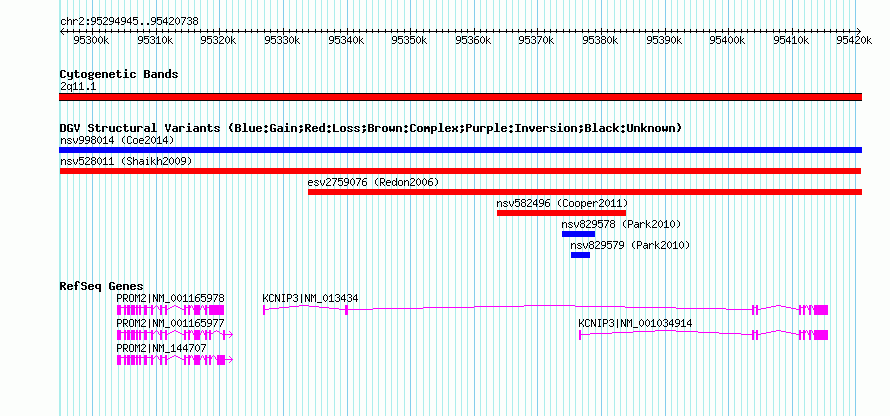This screenshot has height=416, width=890.
Task: Select the KCNIP3 NM_013434 transcript glyph
Action: coord(545,309)
